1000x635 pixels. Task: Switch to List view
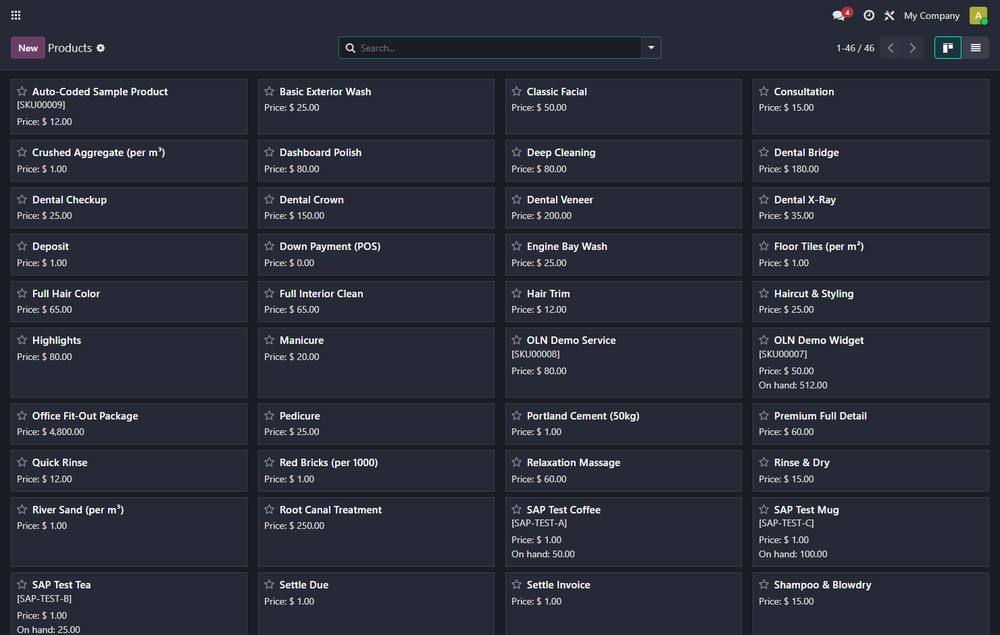(975, 48)
